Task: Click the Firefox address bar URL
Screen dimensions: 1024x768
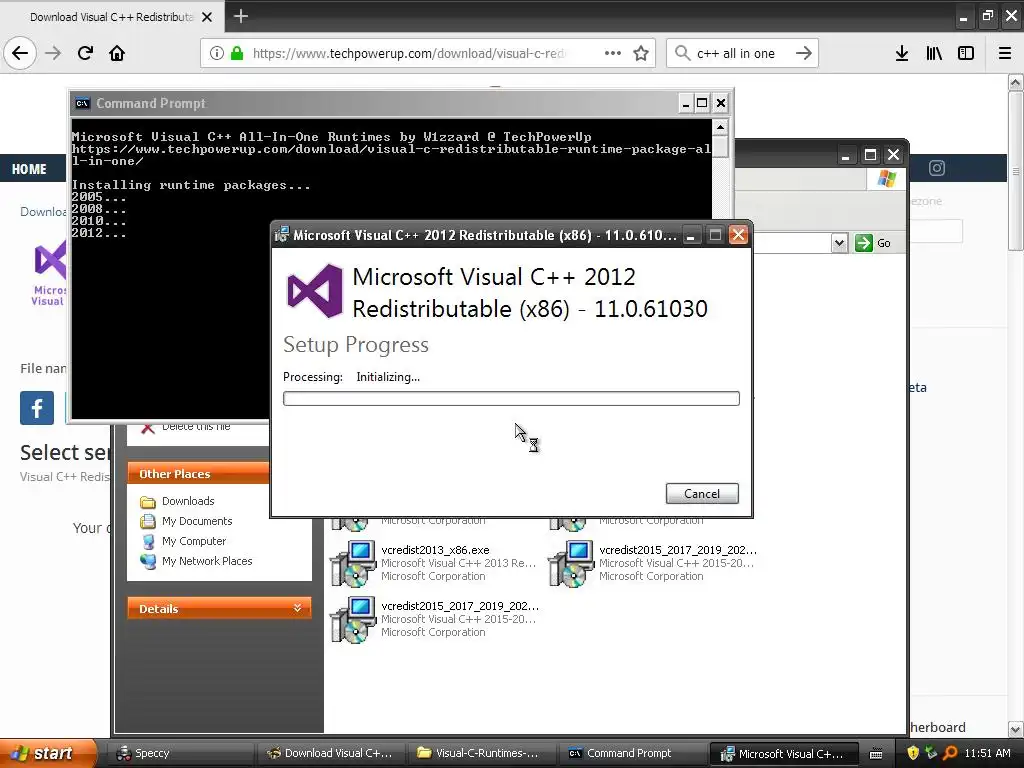Action: click(x=409, y=53)
